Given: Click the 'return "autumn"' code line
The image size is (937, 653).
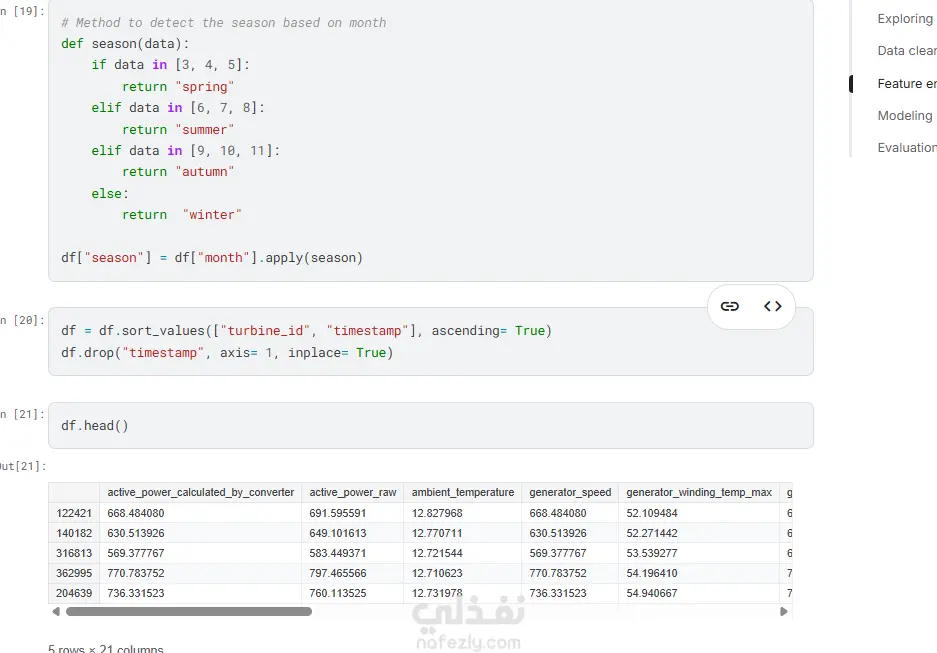Looking at the screenshot, I should (178, 172).
